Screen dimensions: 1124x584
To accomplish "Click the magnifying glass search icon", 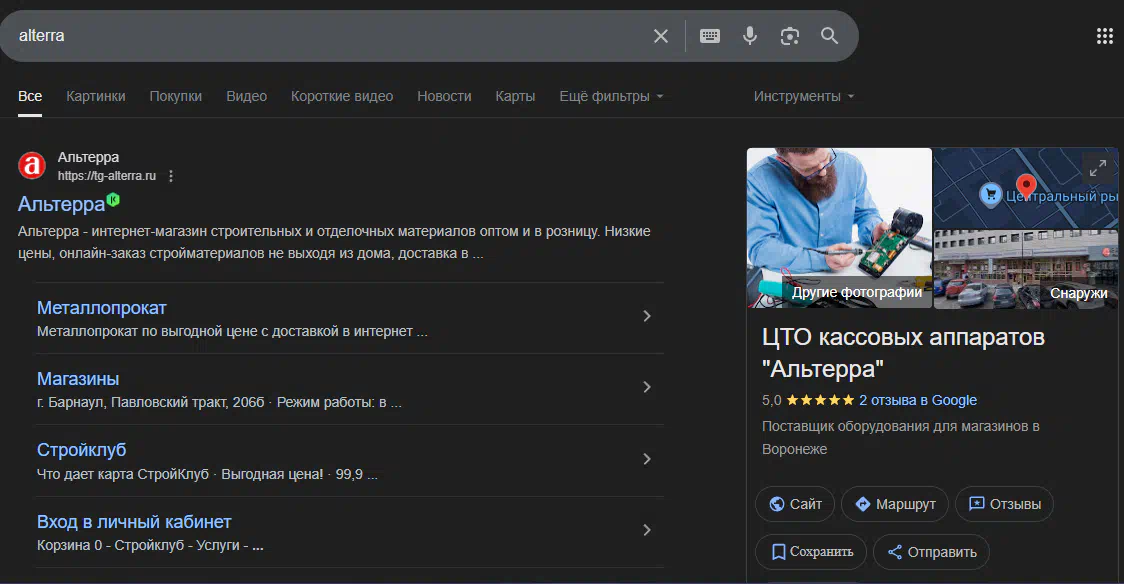I will (829, 36).
